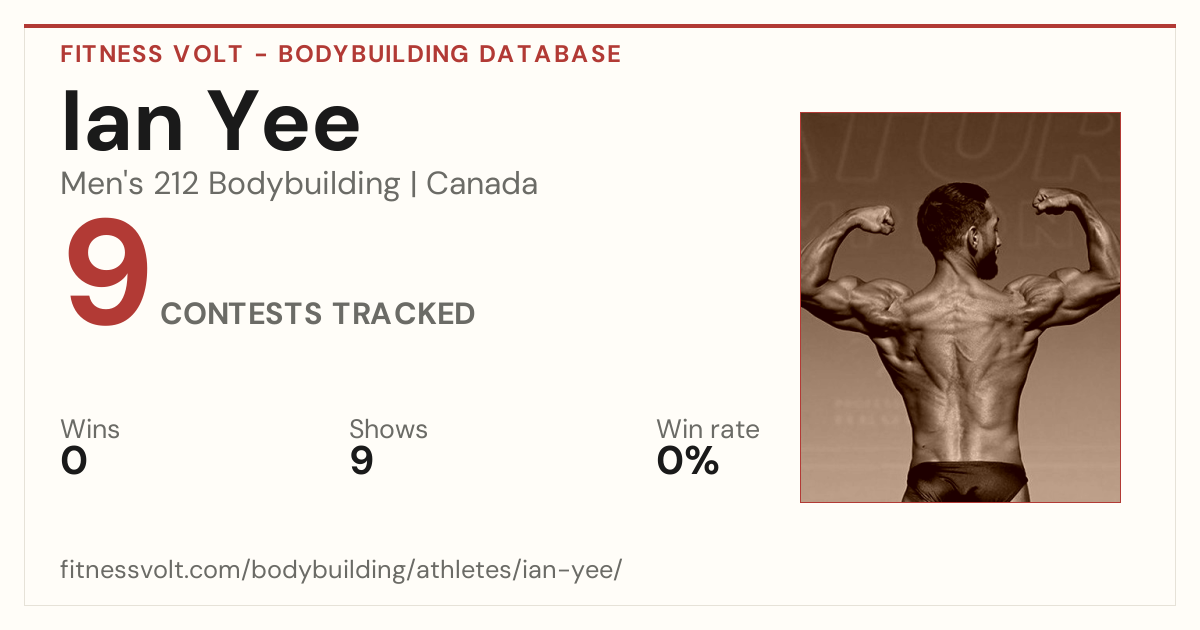The width and height of the screenshot is (1200, 630).
Task: Click the red top border line
Action: [600, 26]
